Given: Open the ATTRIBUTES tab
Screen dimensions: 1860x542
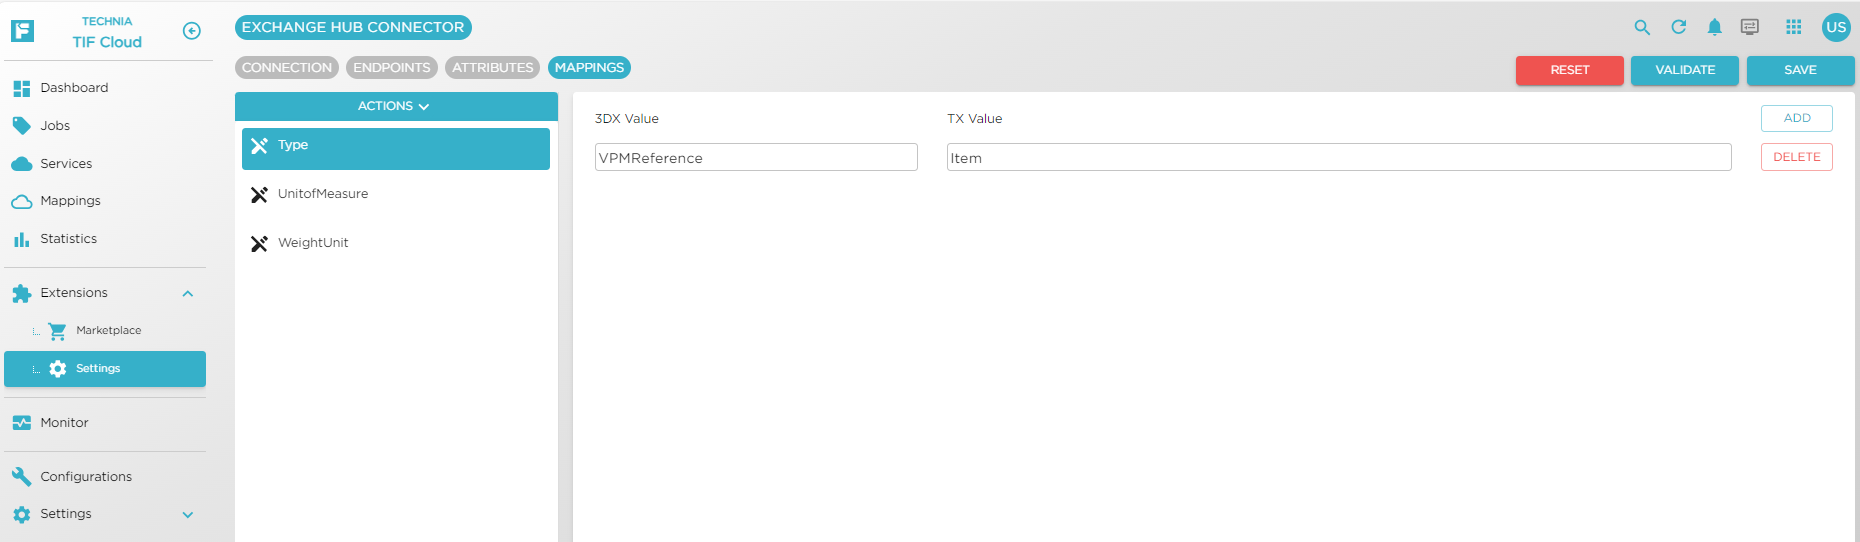Looking at the screenshot, I should (x=492, y=68).
